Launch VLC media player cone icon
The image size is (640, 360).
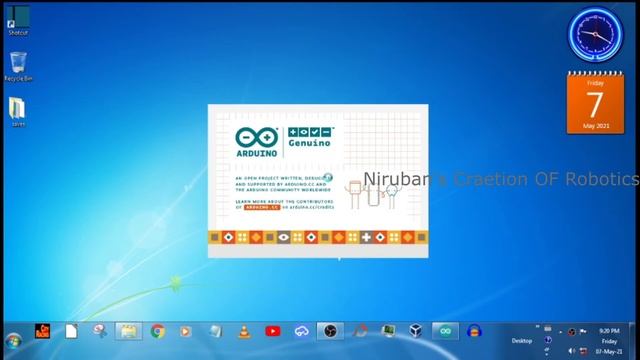coord(244,331)
